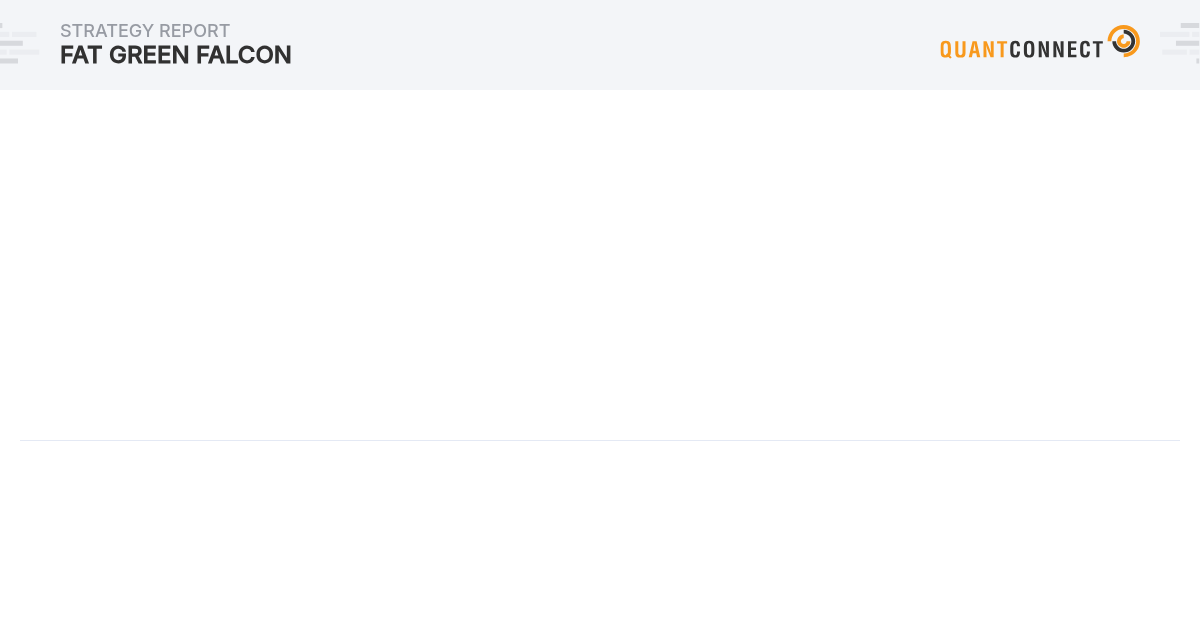The image size is (1200, 630).
Task: Click the gray dashes decoration left of title
Action: pos(19,44)
